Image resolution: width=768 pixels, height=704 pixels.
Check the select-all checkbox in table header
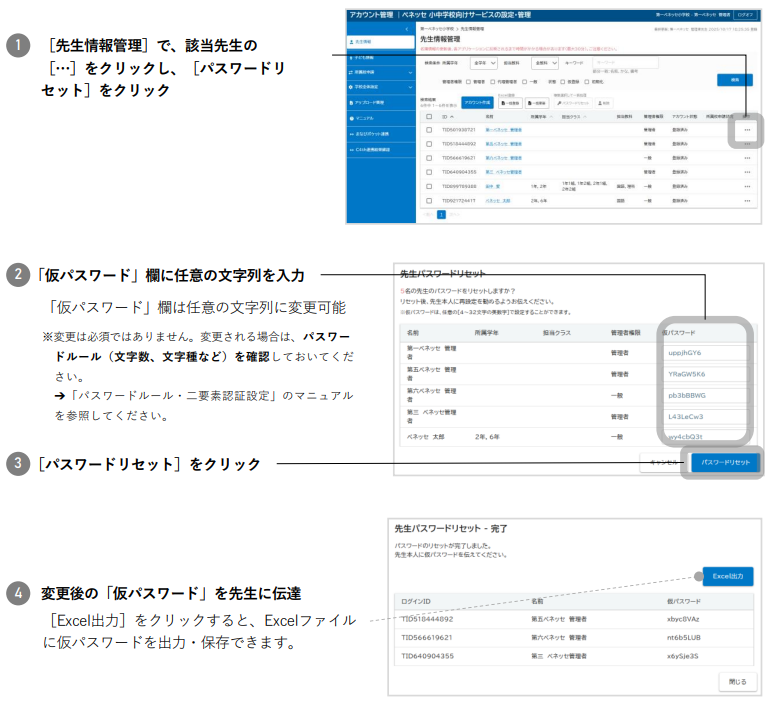coord(429,117)
